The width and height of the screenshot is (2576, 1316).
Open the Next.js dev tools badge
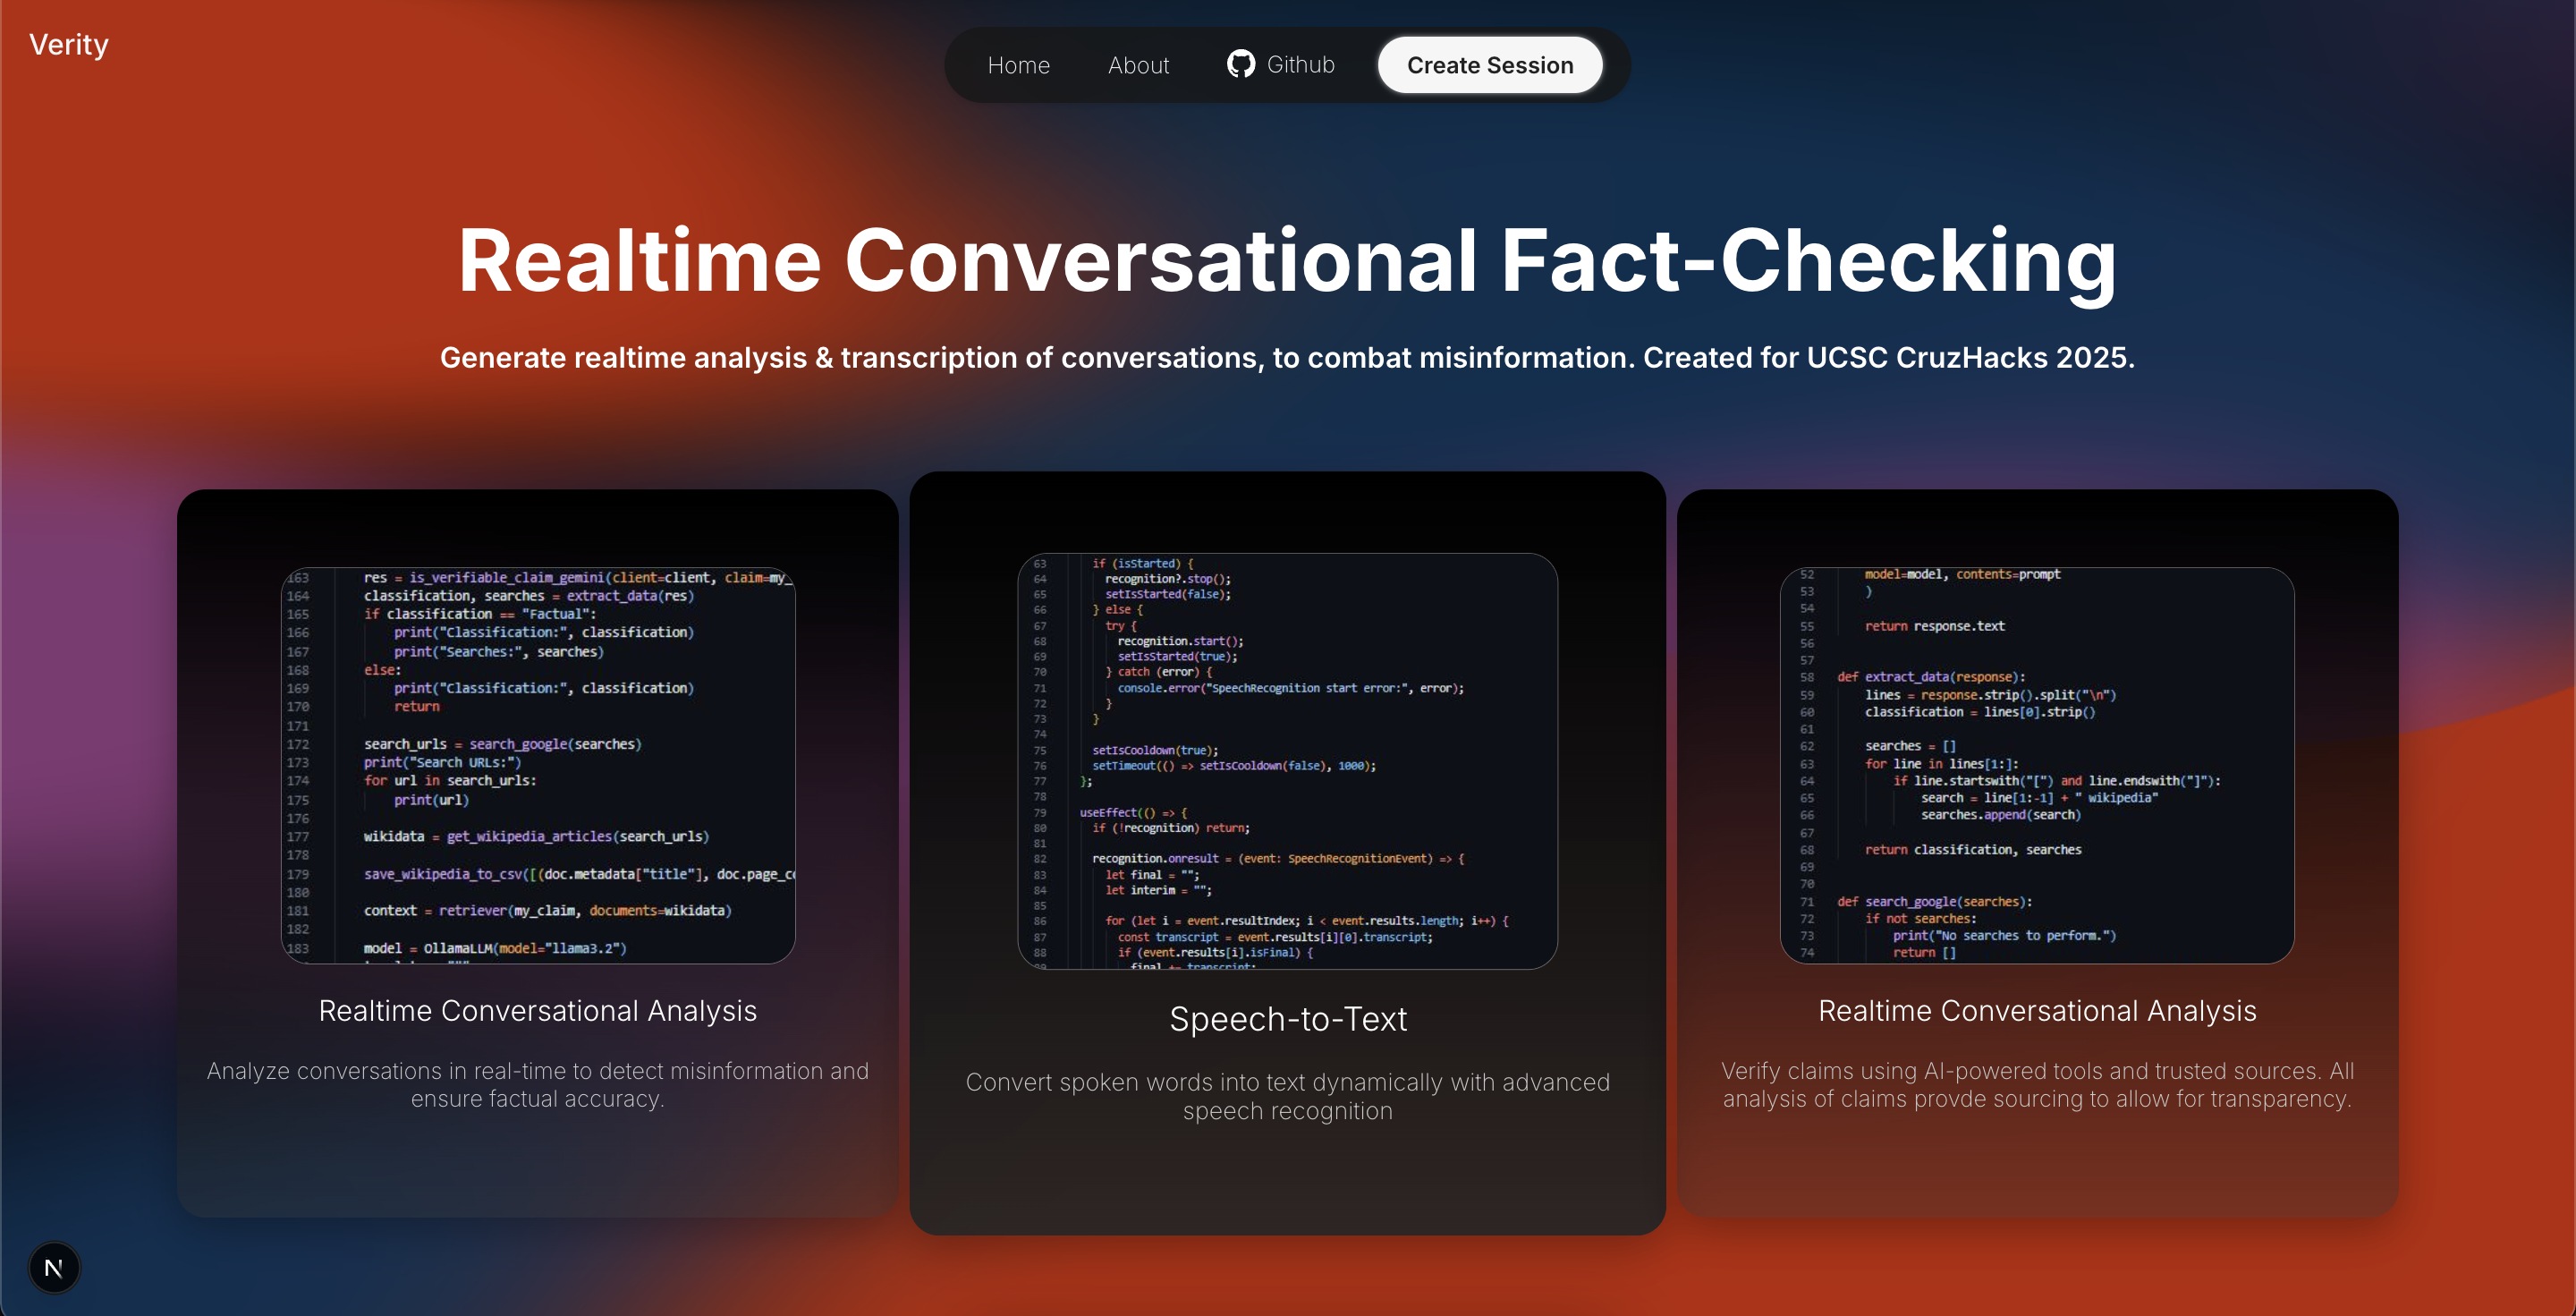[54, 1267]
